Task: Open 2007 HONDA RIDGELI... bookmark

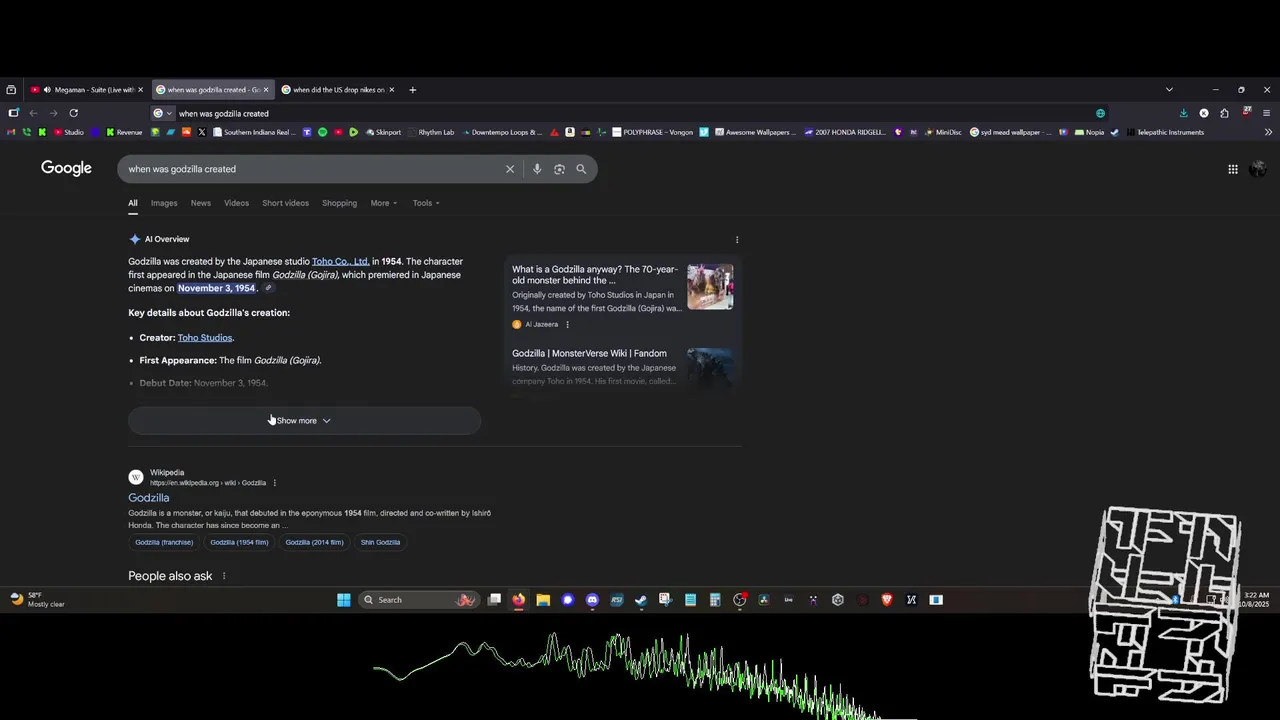Action: [844, 132]
